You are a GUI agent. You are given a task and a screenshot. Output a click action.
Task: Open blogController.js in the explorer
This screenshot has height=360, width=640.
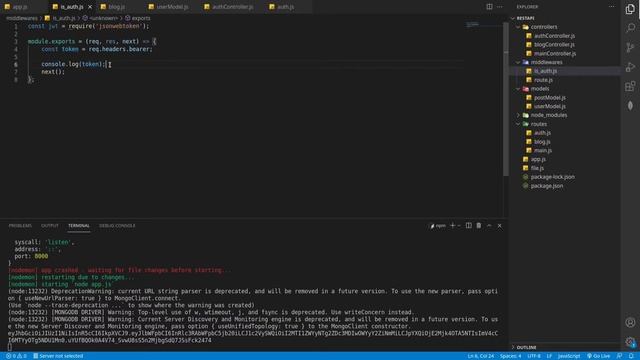554,44
